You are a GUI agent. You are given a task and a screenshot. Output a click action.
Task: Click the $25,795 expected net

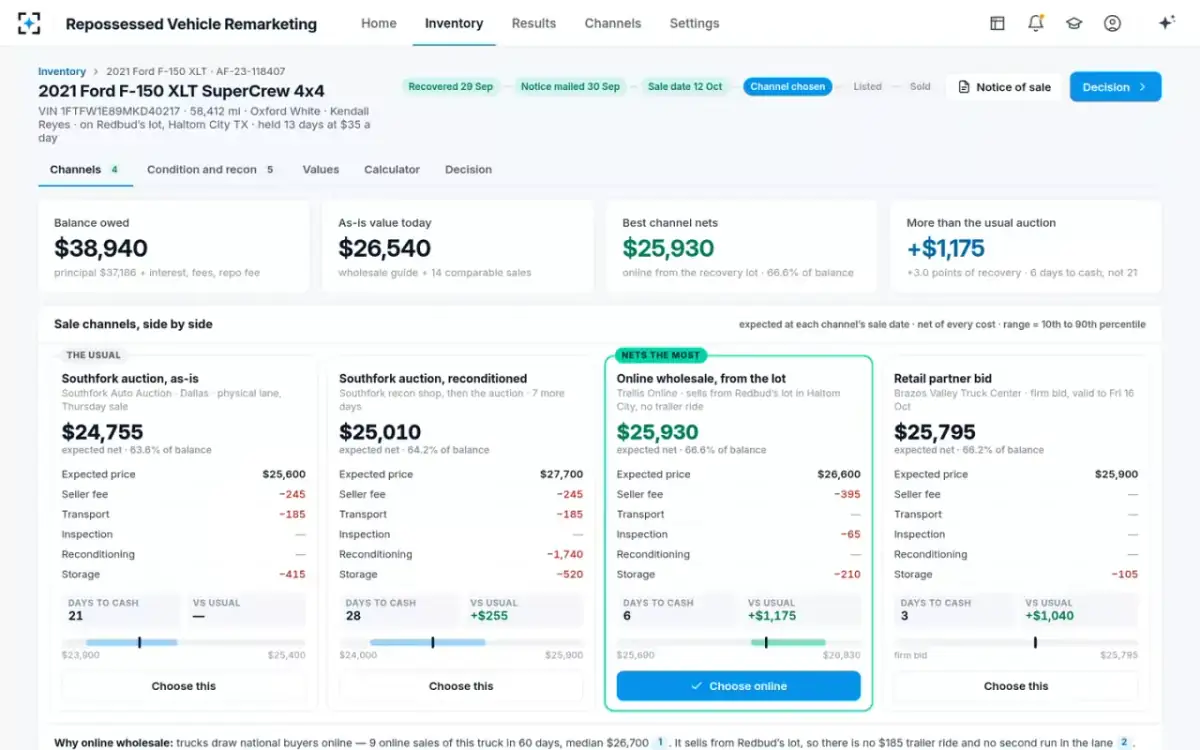[x=935, y=432]
